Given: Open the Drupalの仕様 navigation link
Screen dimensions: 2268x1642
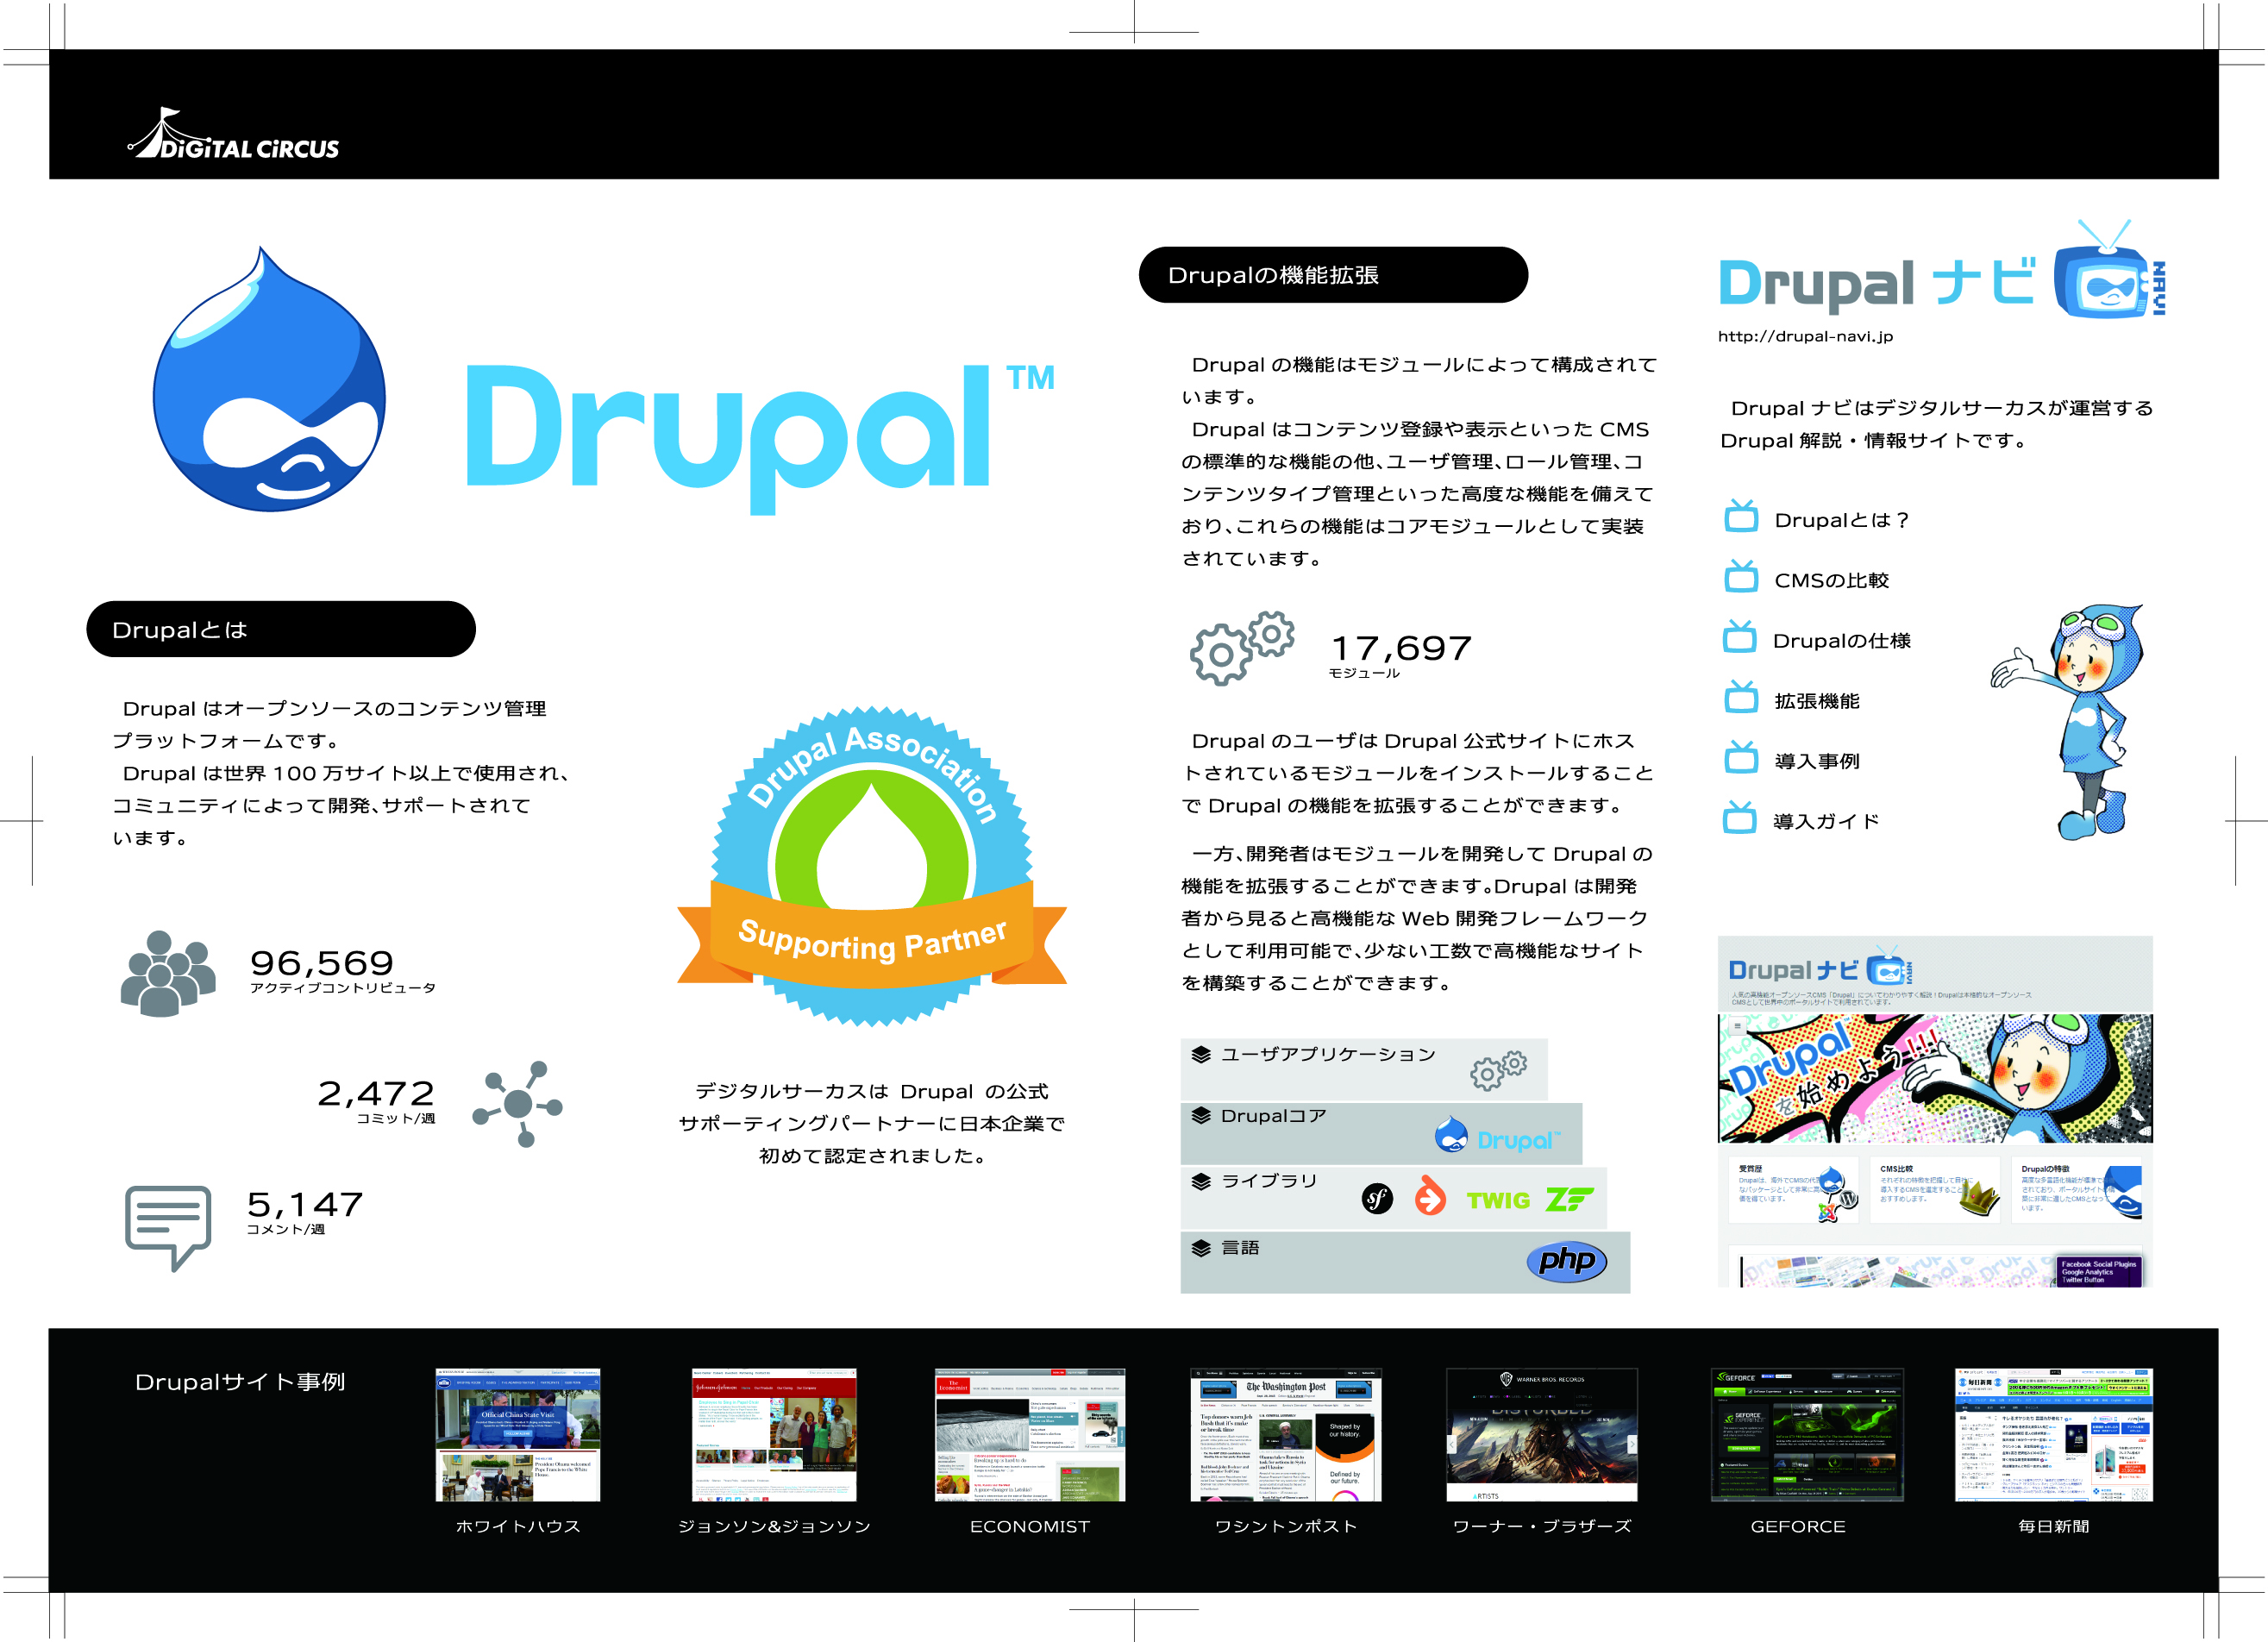Looking at the screenshot, I should (x=1841, y=640).
